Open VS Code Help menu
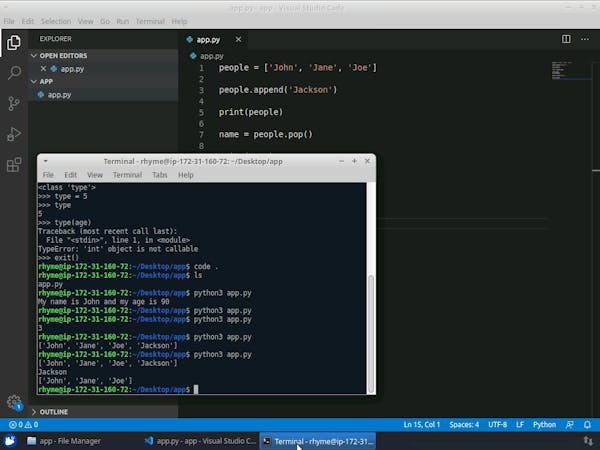This screenshot has width=600, height=450. point(179,21)
